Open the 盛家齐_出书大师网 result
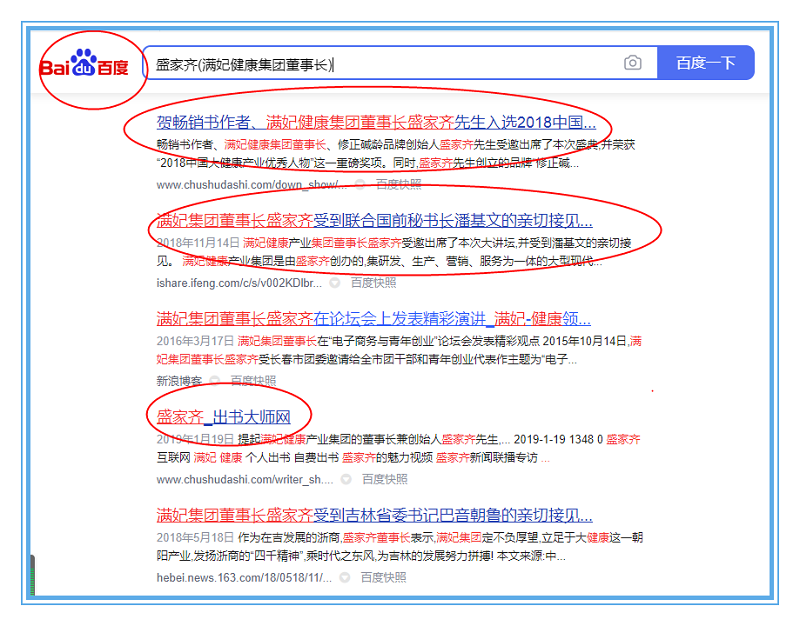Viewport: 800px width, 626px height. [223, 417]
